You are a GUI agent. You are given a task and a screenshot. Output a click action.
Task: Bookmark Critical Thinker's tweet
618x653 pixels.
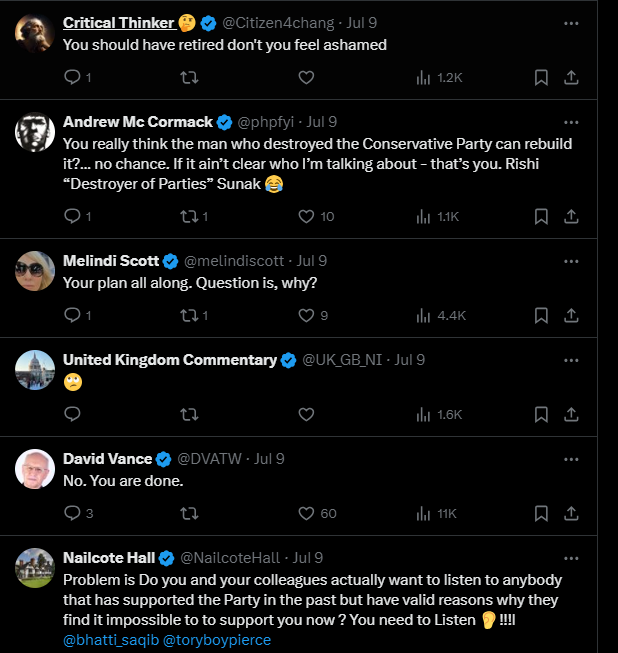(x=541, y=77)
